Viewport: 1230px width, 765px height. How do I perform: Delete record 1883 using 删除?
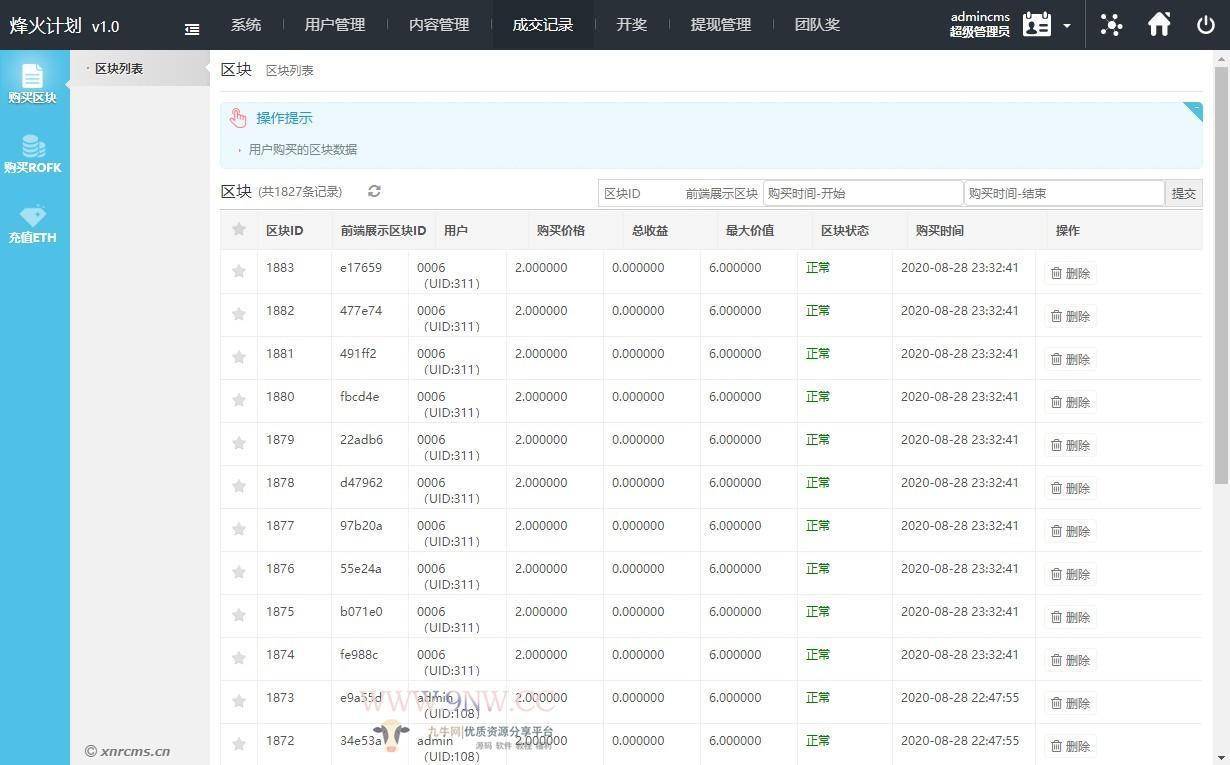tap(1073, 272)
